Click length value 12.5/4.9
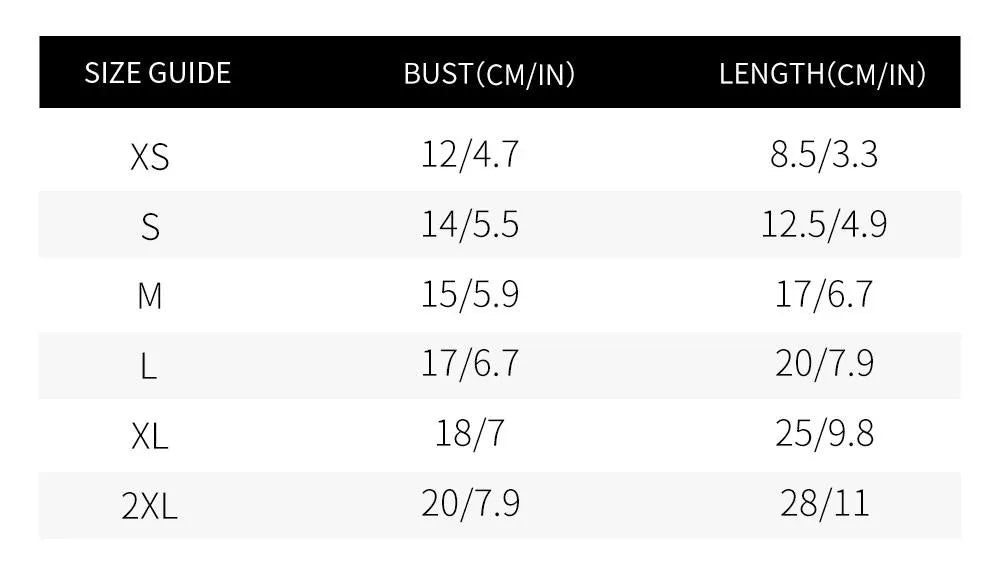 (824, 225)
